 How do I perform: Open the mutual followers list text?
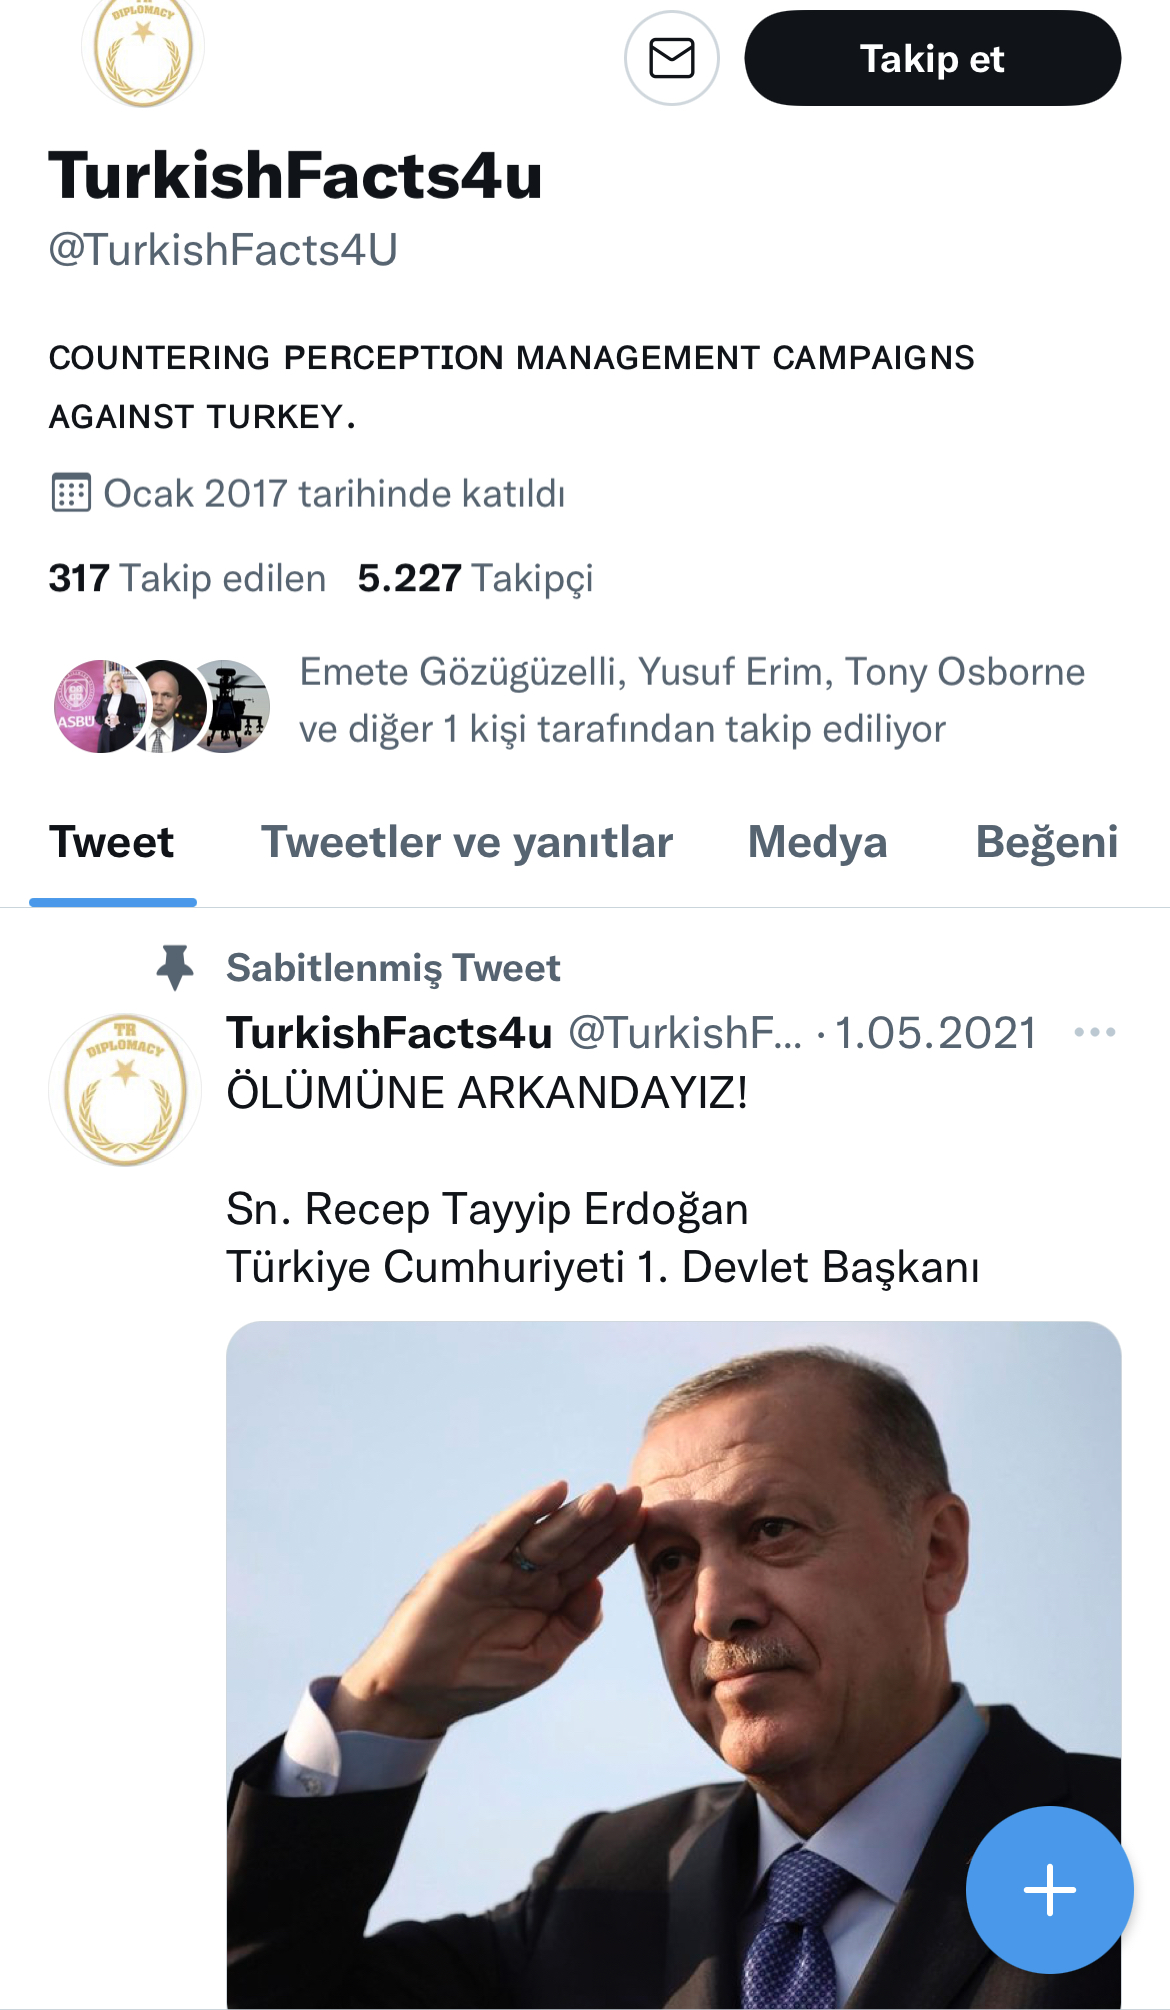click(691, 700)
